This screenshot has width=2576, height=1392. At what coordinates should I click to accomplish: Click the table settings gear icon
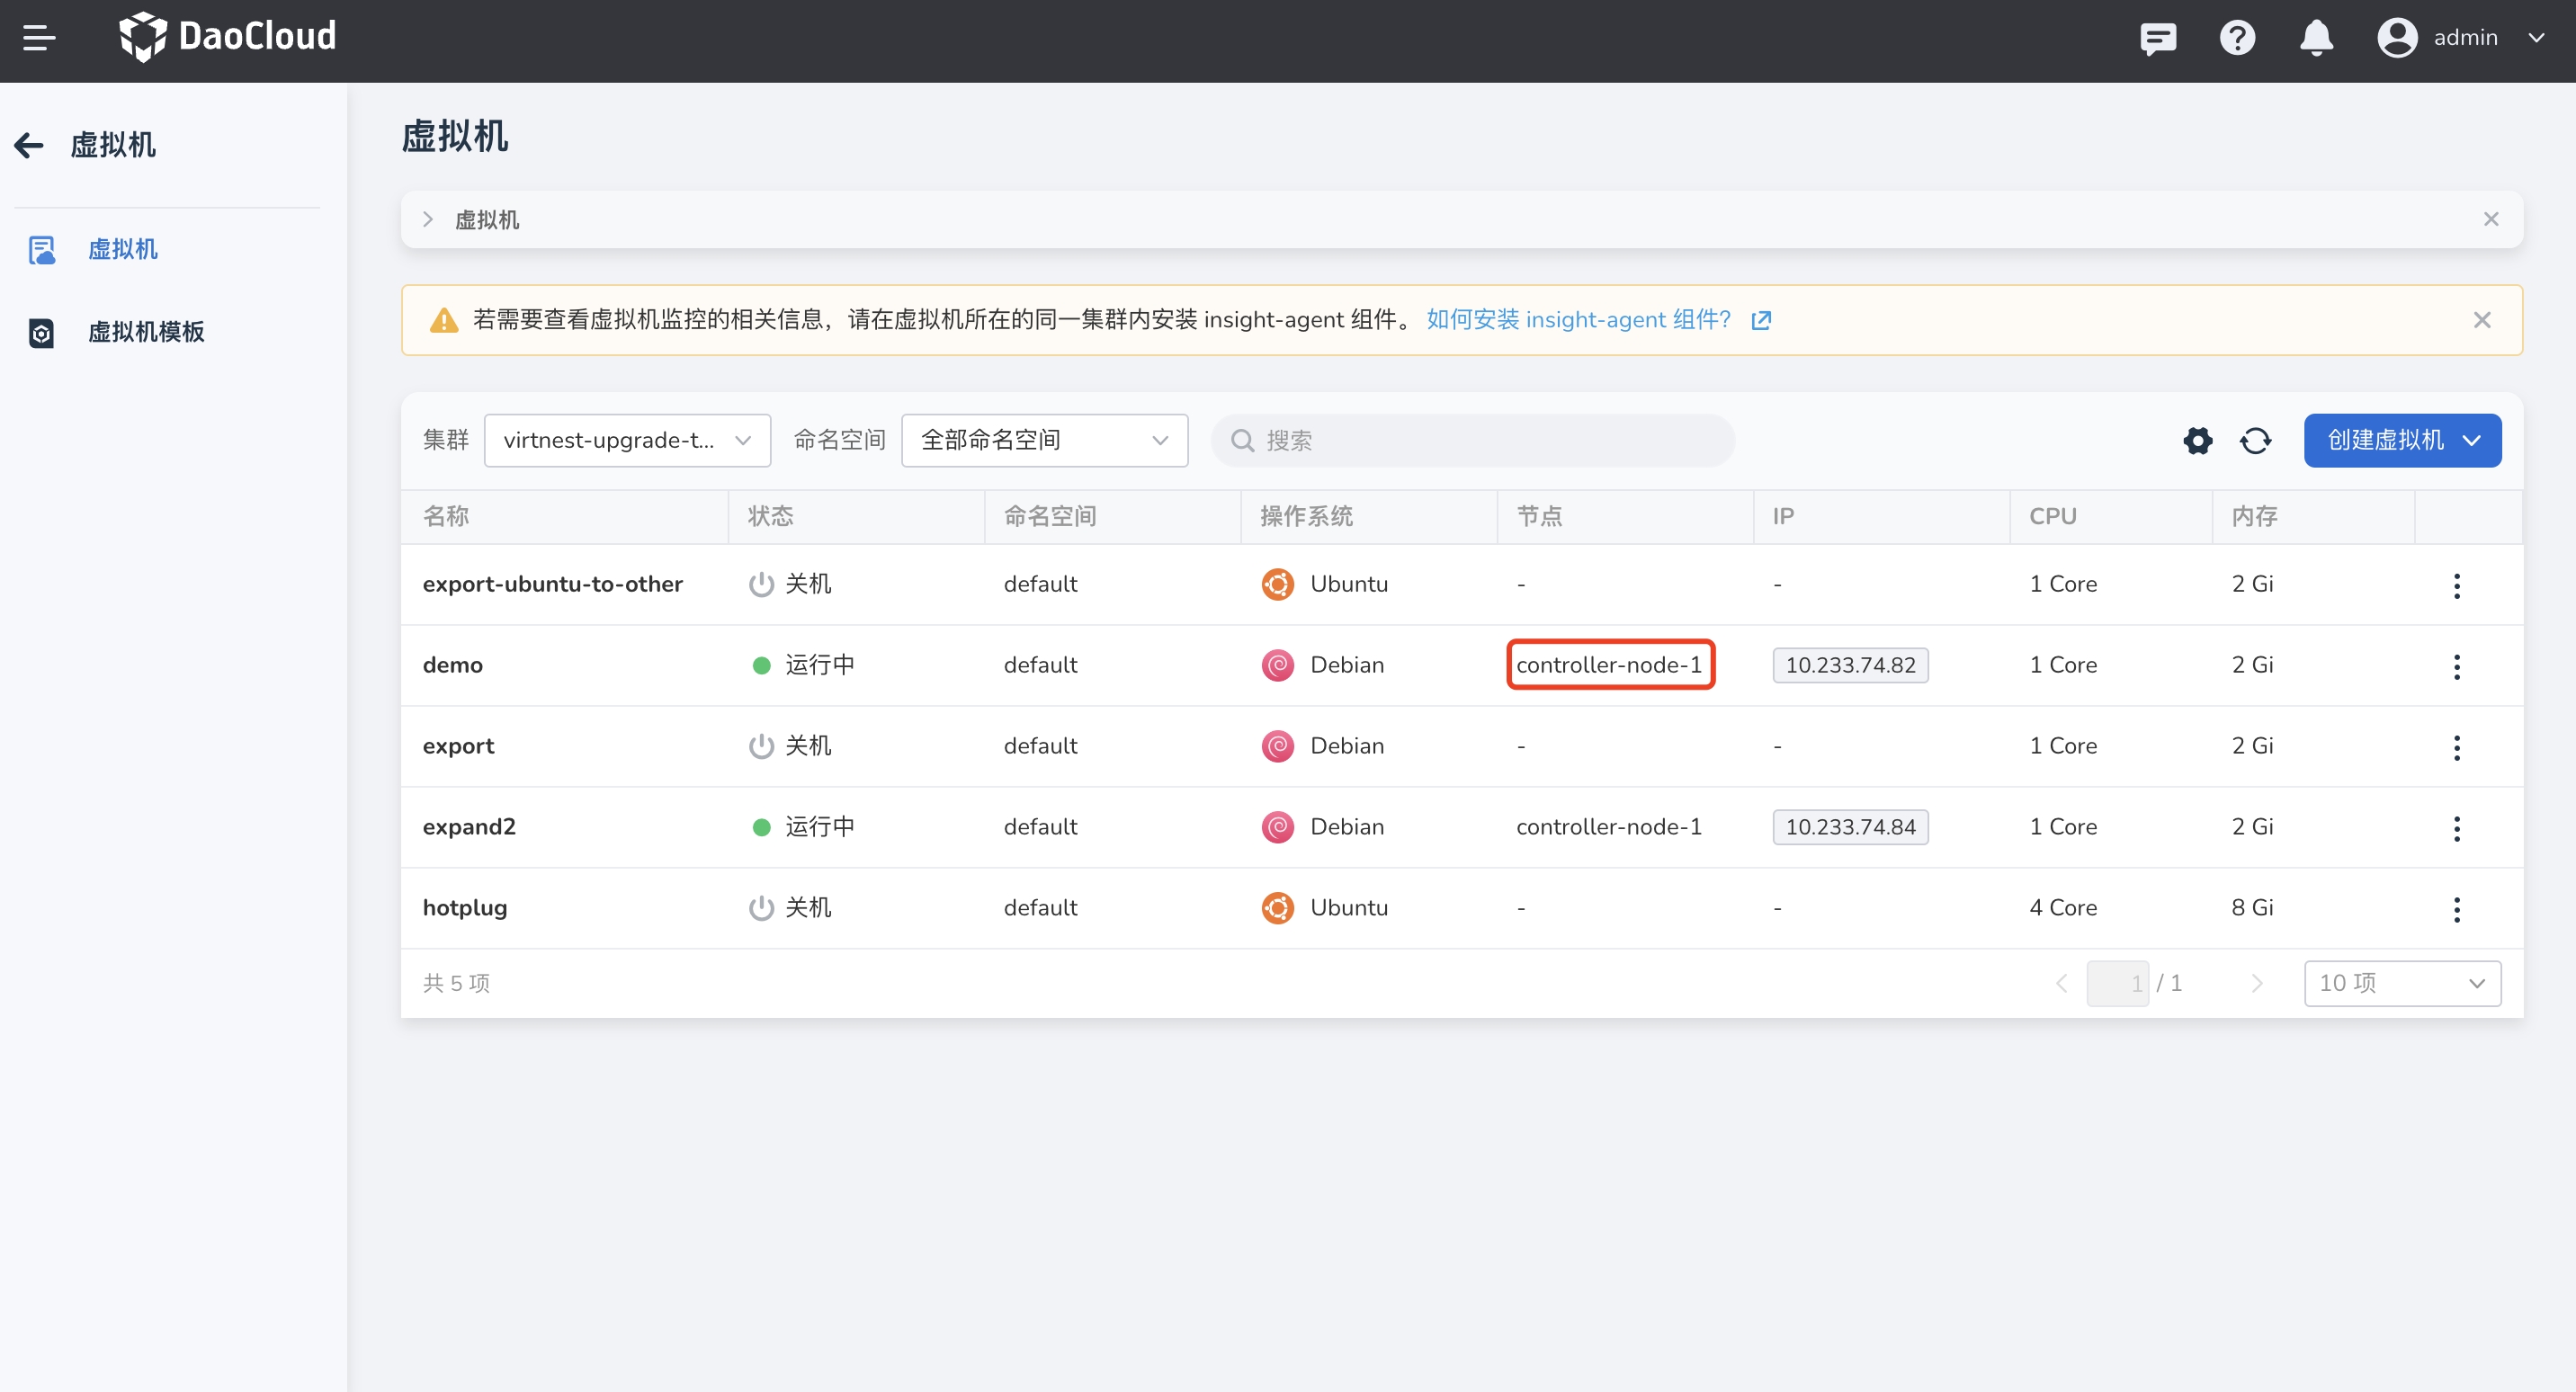tap(2197, 440)
